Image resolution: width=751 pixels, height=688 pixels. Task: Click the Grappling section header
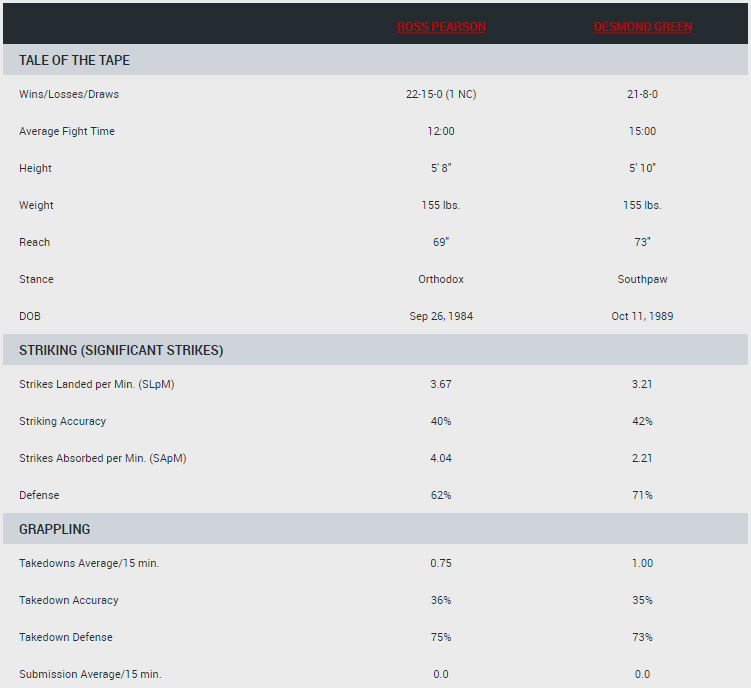[x=54, y=529]
